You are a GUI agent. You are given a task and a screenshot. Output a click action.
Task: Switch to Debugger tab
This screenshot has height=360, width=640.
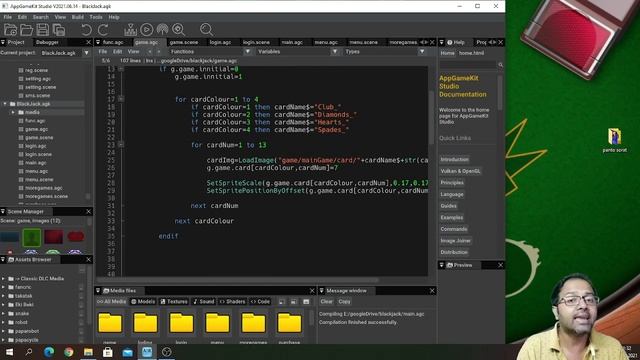[x=47, y=42]
